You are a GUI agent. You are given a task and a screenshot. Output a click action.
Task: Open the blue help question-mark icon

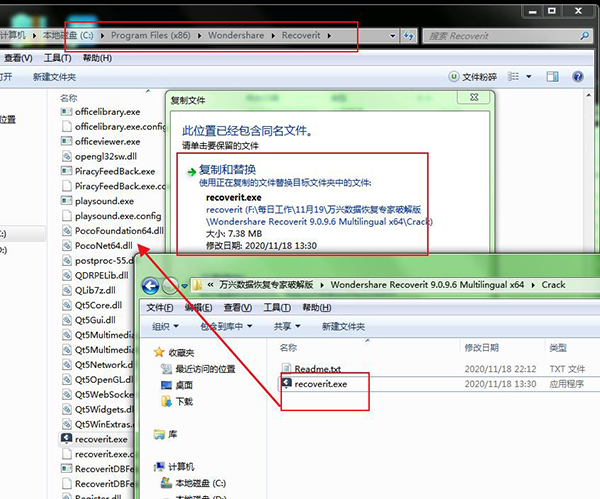click(577, 77)
